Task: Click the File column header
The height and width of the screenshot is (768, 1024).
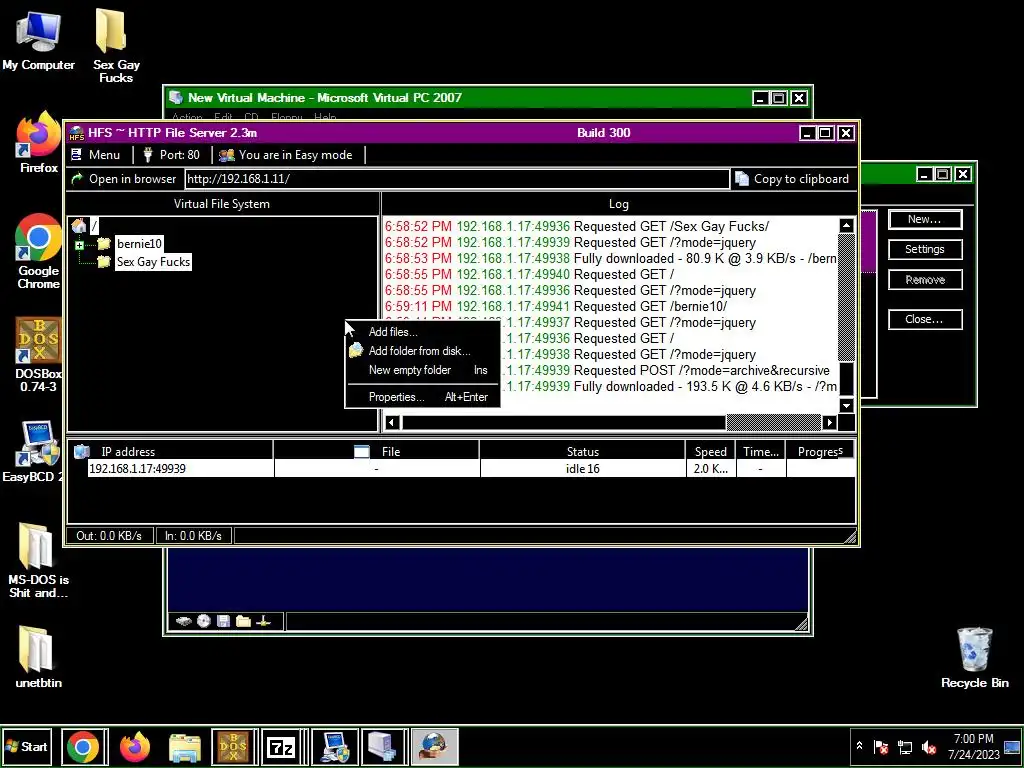Action: (376, 451)
